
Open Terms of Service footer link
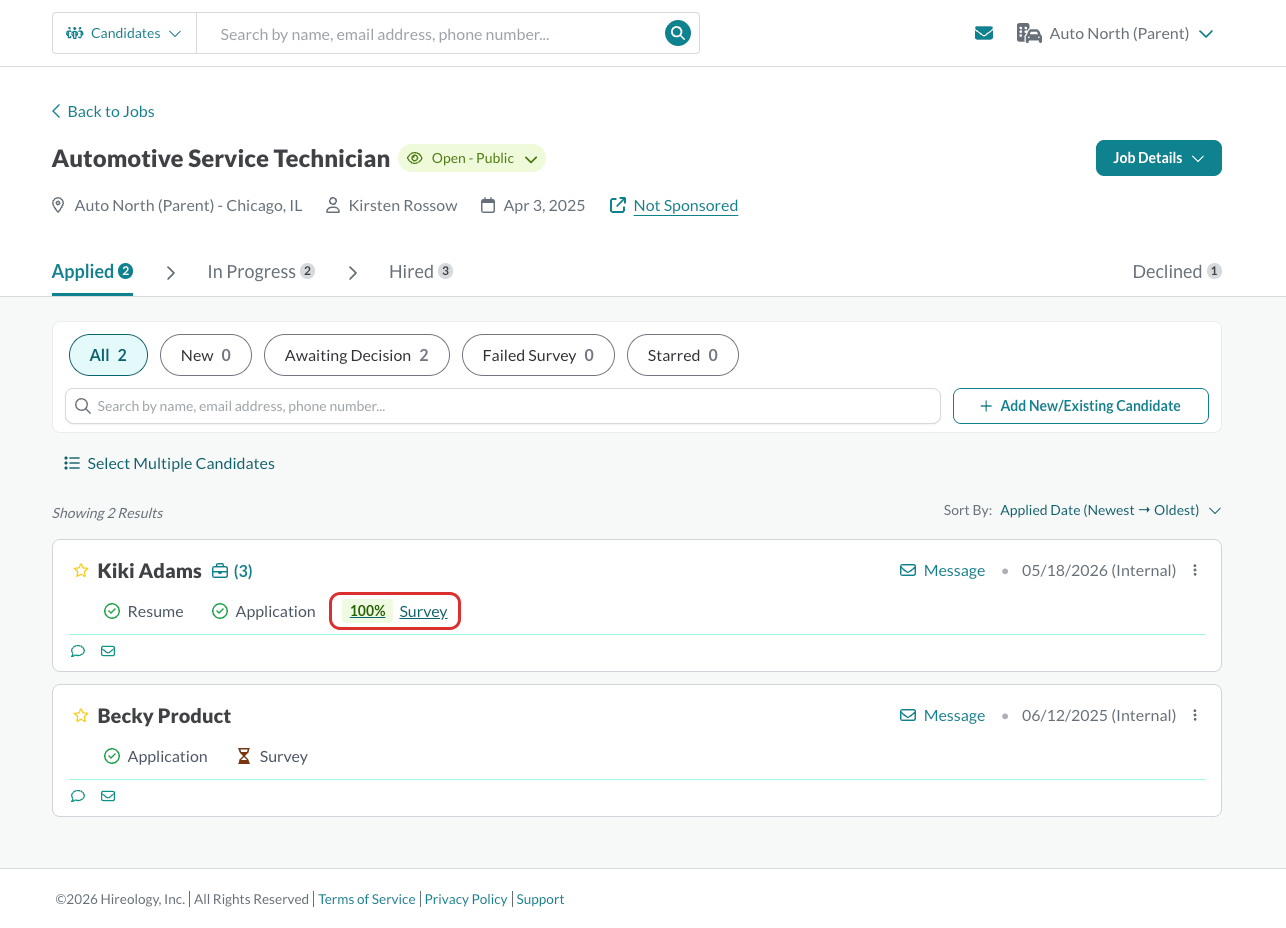[367, 899]
